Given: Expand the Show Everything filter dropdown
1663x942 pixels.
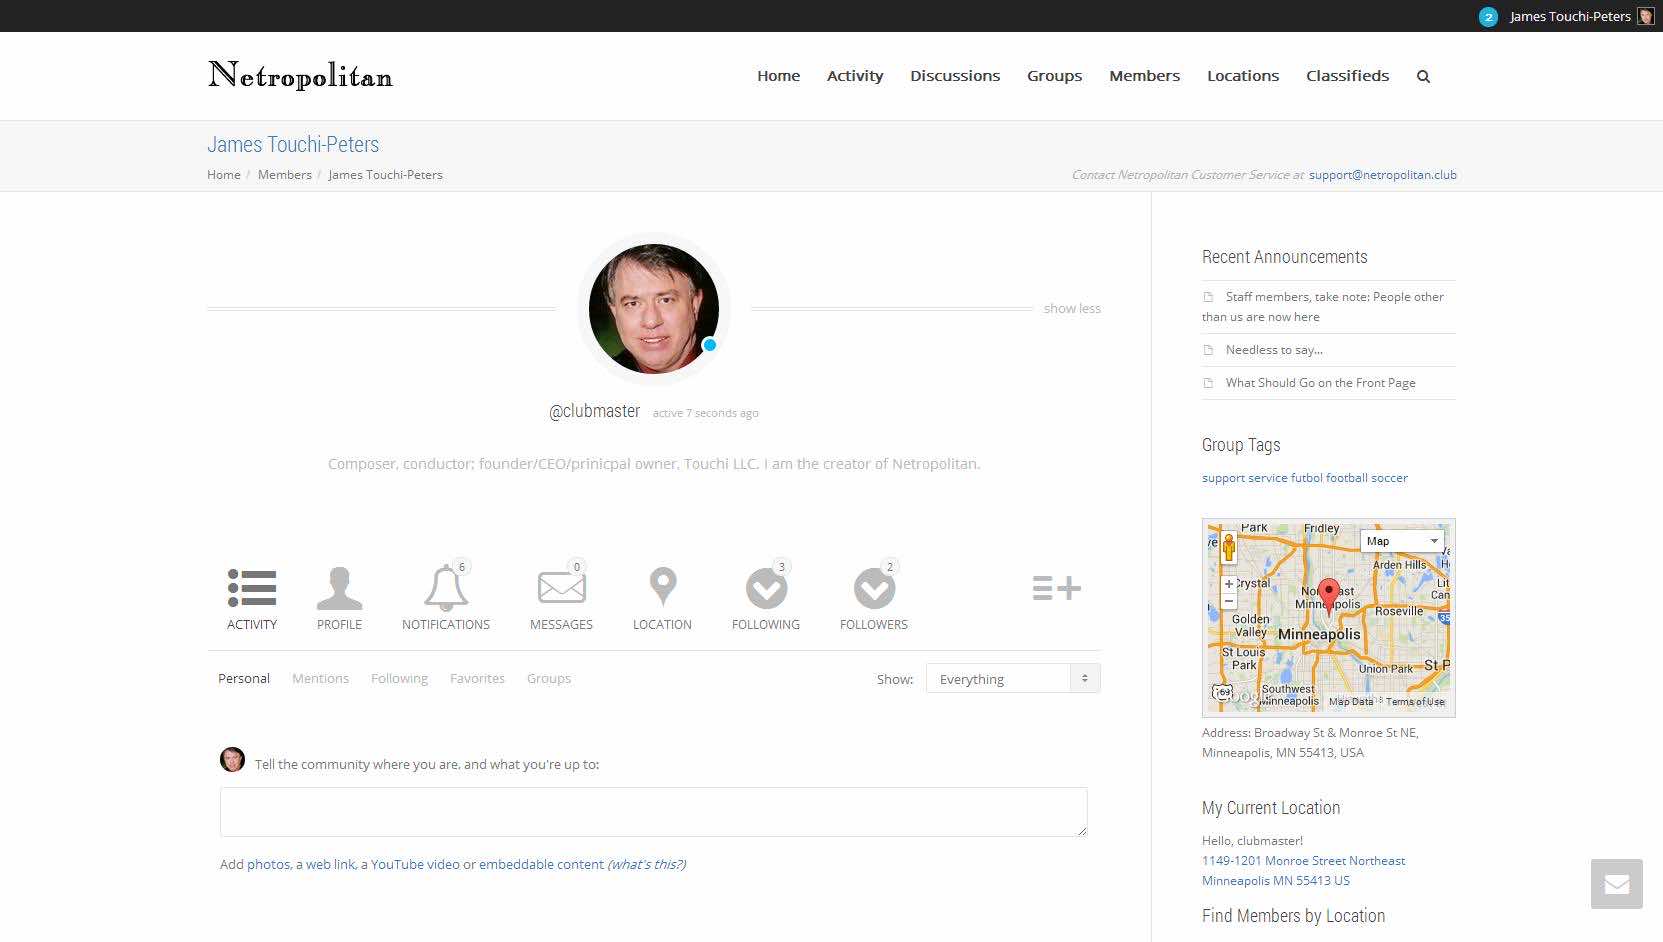Looking at the screenshot, I should coord(1012,679).
